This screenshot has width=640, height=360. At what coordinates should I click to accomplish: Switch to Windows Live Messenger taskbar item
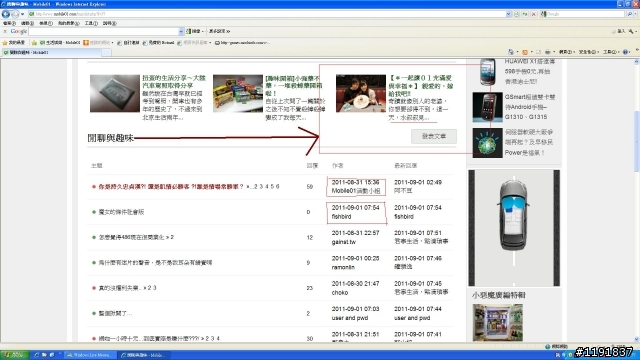(x=90, y=355)
